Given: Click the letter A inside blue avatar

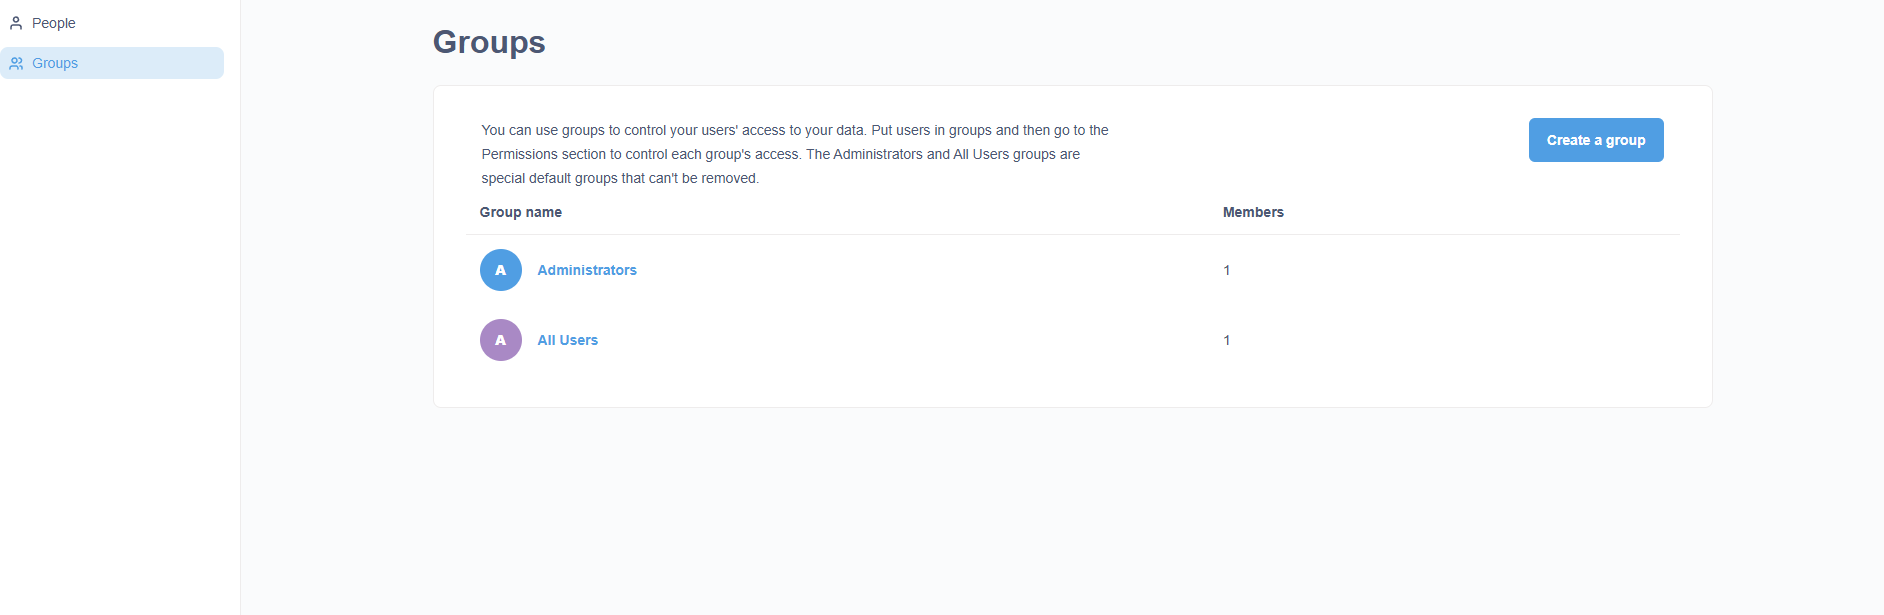Looking at the screenshot, I should [x=501, y=270].
